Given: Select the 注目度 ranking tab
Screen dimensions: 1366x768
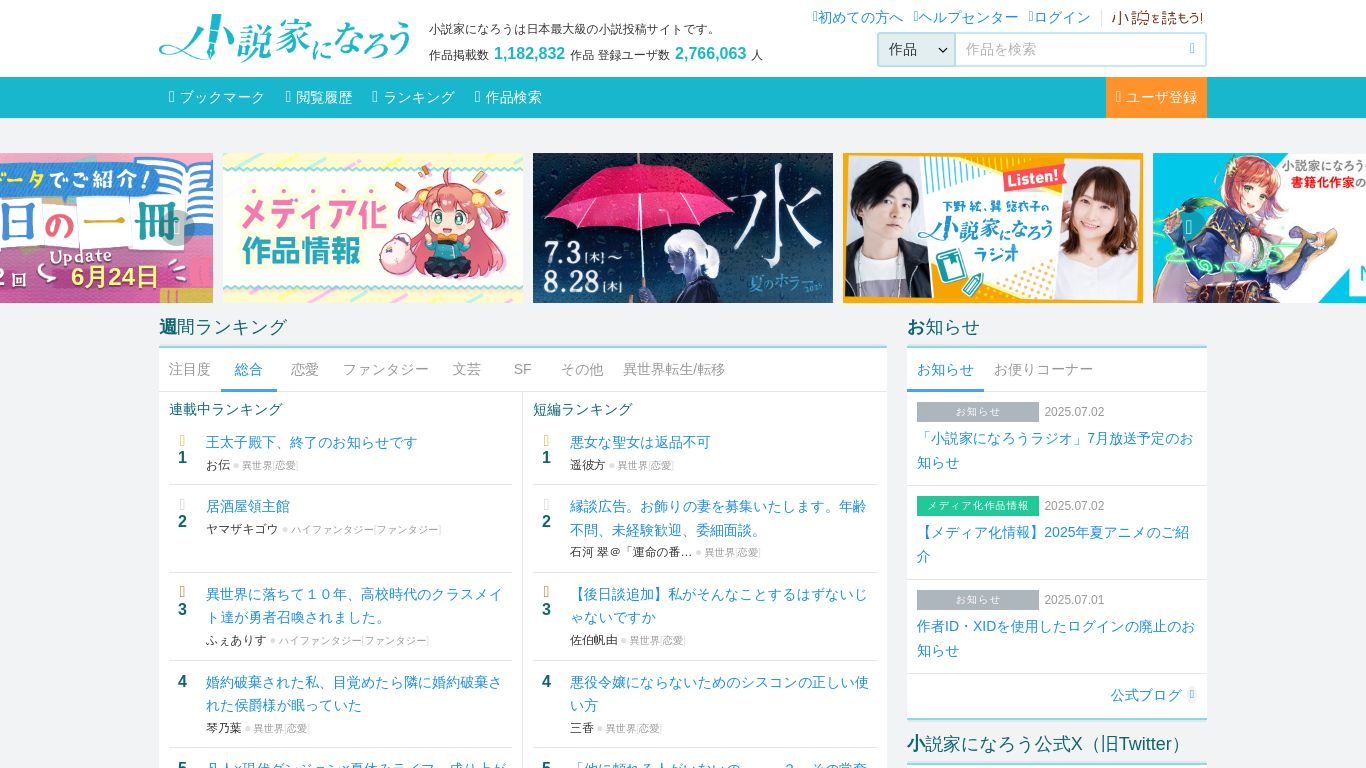Looking at the screenshot, I should 190,369.
